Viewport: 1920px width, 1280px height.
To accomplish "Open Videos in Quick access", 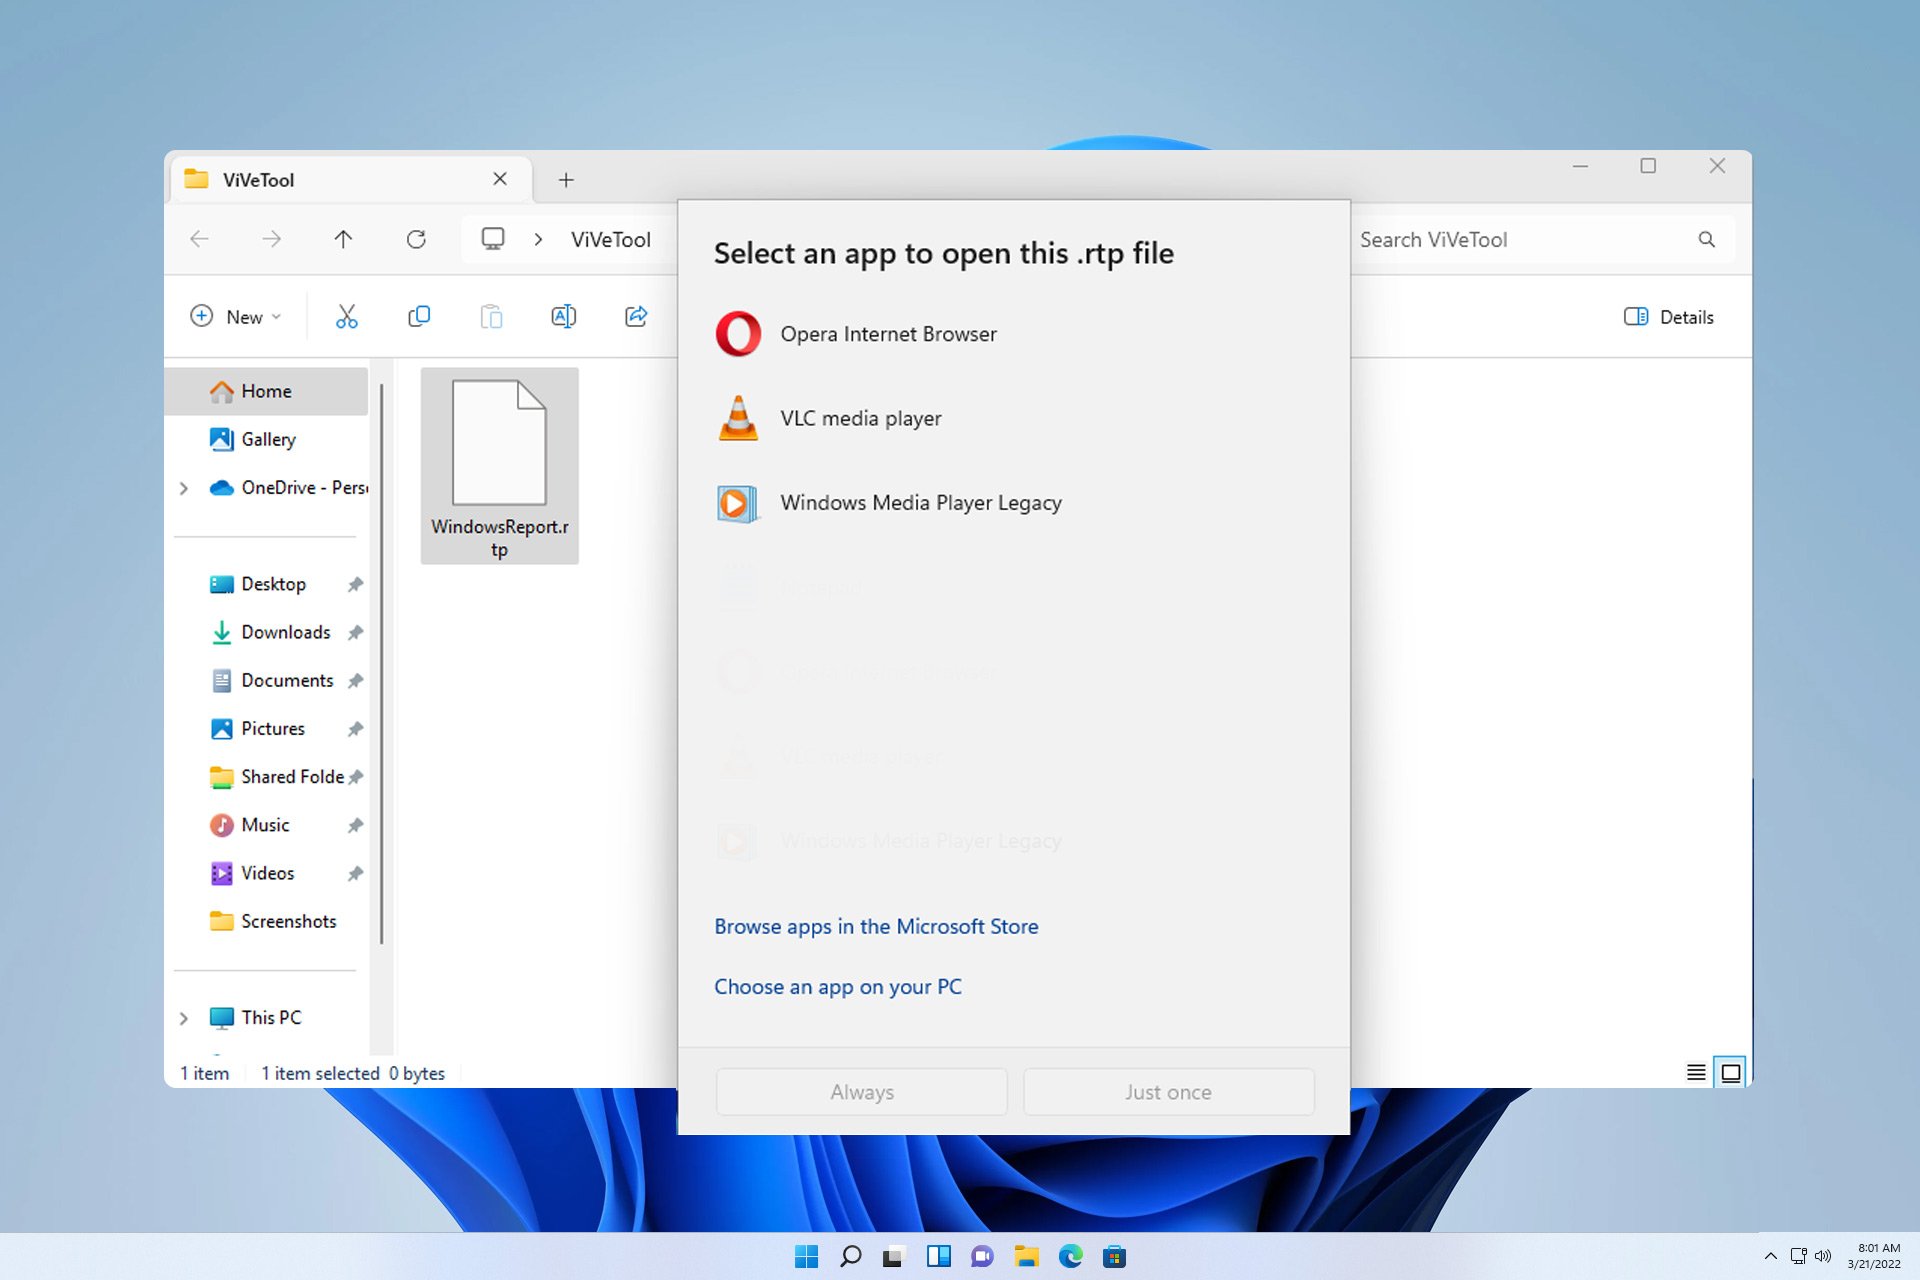I will 266,873.
